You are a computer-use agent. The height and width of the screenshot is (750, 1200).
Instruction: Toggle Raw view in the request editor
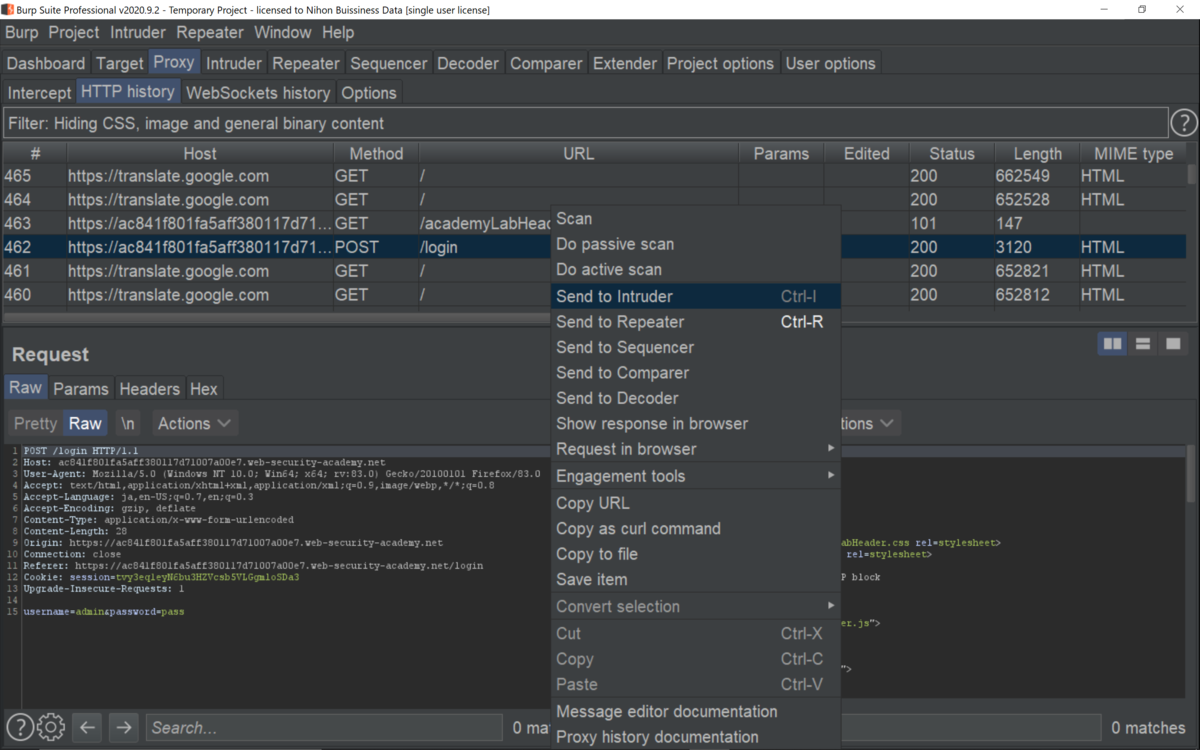tap(85, 423)
